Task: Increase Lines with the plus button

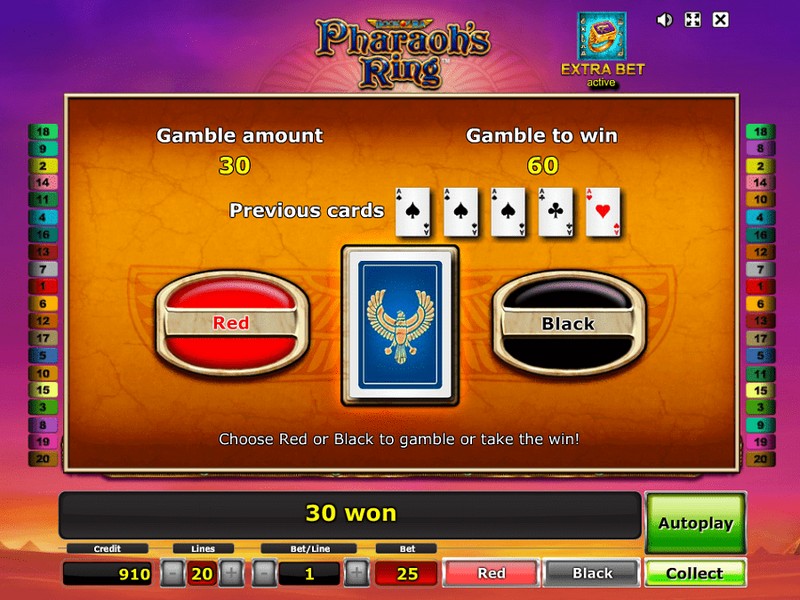Action: click(x=231, y=573)
